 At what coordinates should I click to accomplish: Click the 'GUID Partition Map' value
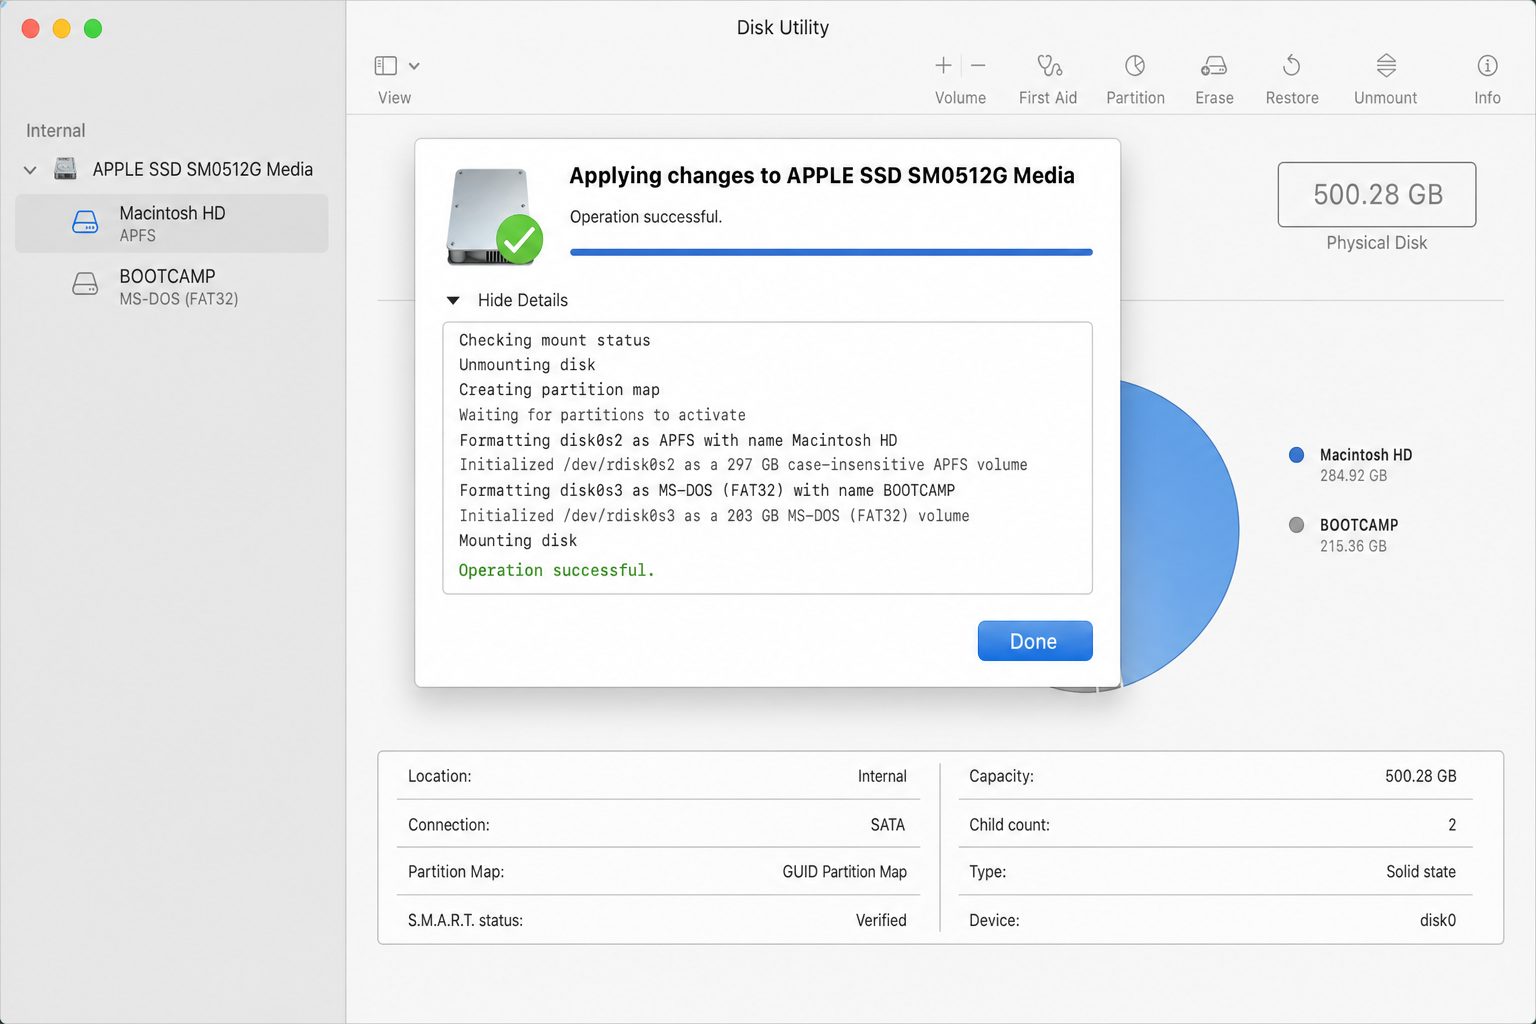click(x=844, y=872)
